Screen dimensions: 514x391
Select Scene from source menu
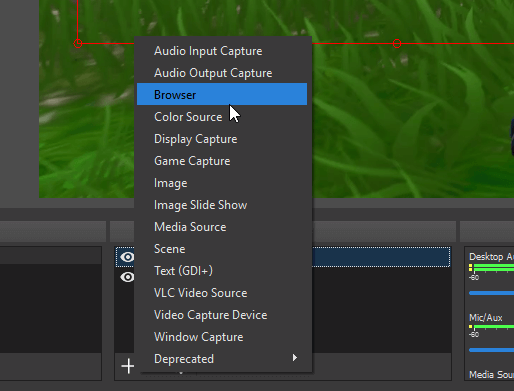pos(222,249)
